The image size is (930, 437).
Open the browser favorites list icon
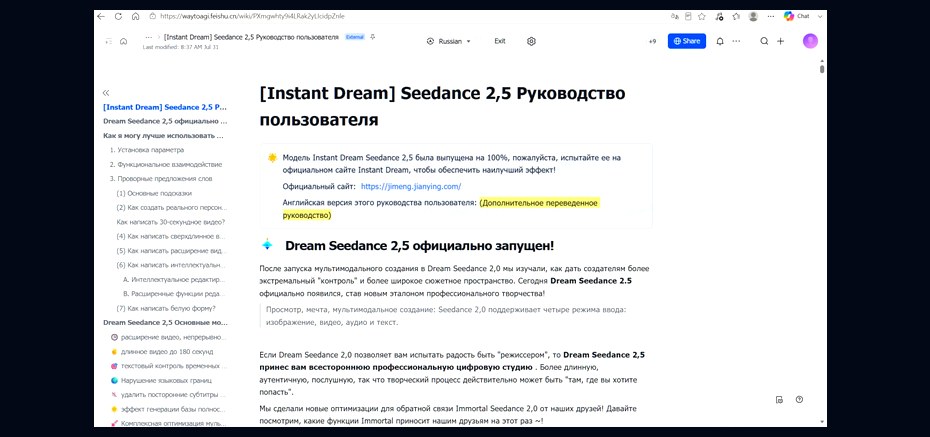(736, 17)
